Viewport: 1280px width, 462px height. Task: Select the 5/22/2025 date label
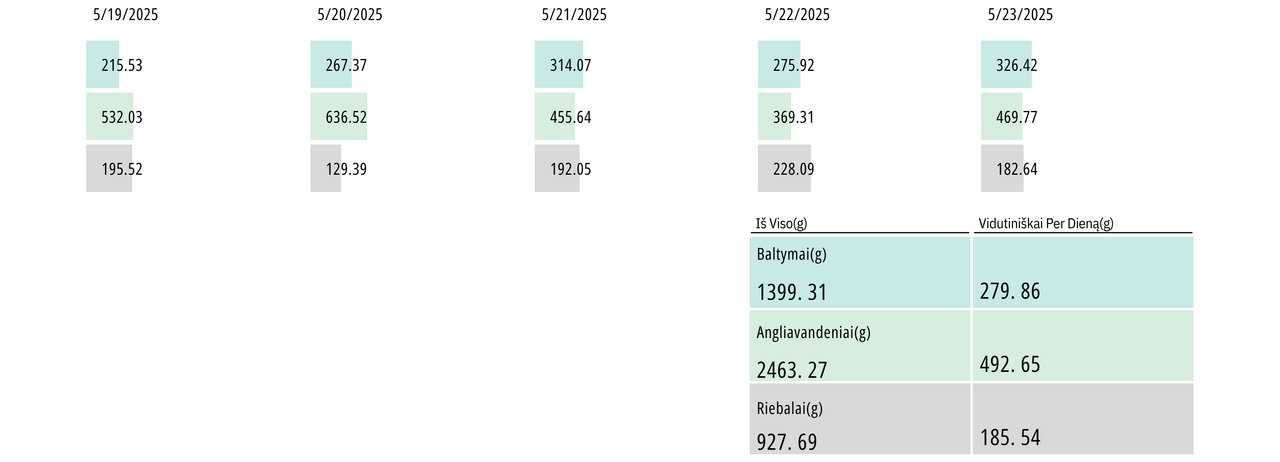click(x=797, y=15)
